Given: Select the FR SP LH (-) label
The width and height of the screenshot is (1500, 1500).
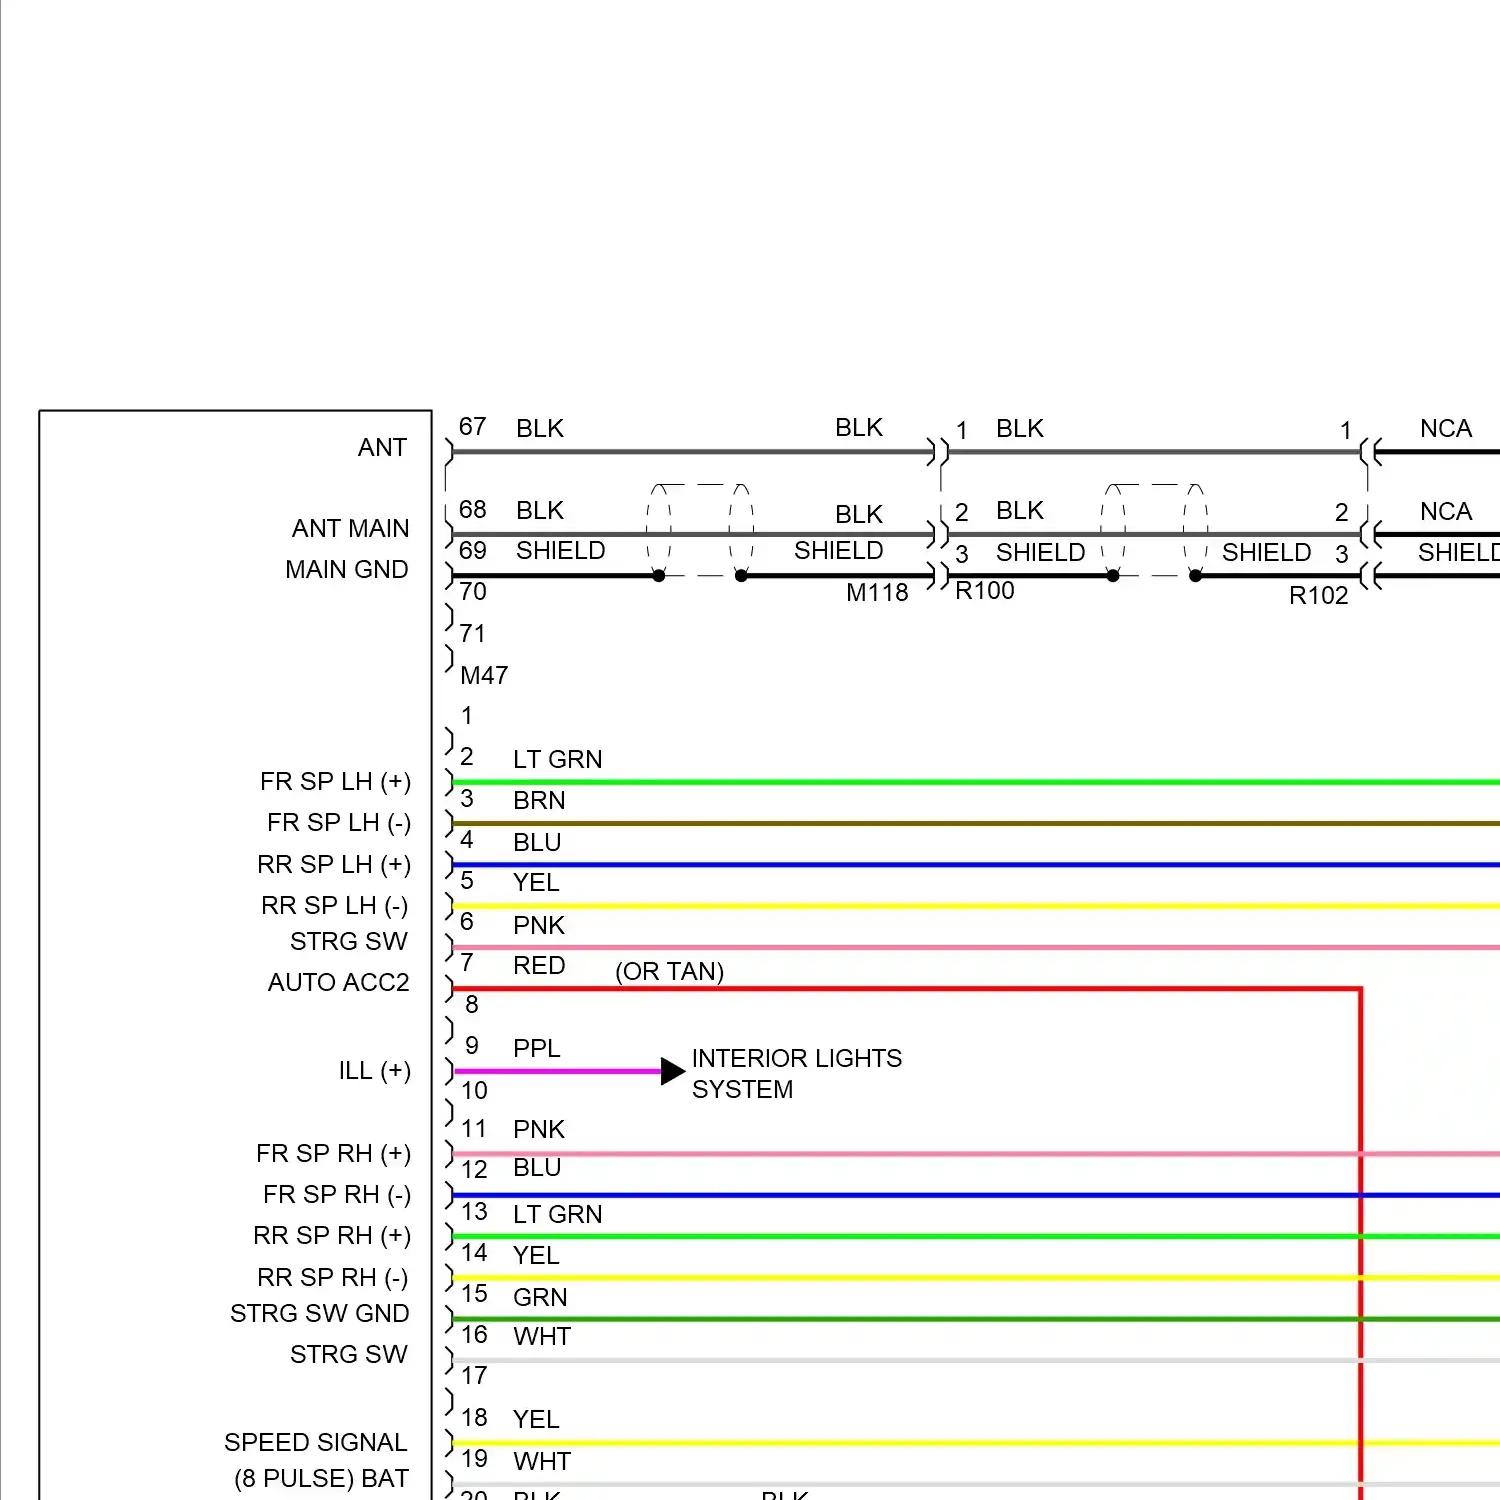Looking at the screenshot, I should tap(339, 822).
